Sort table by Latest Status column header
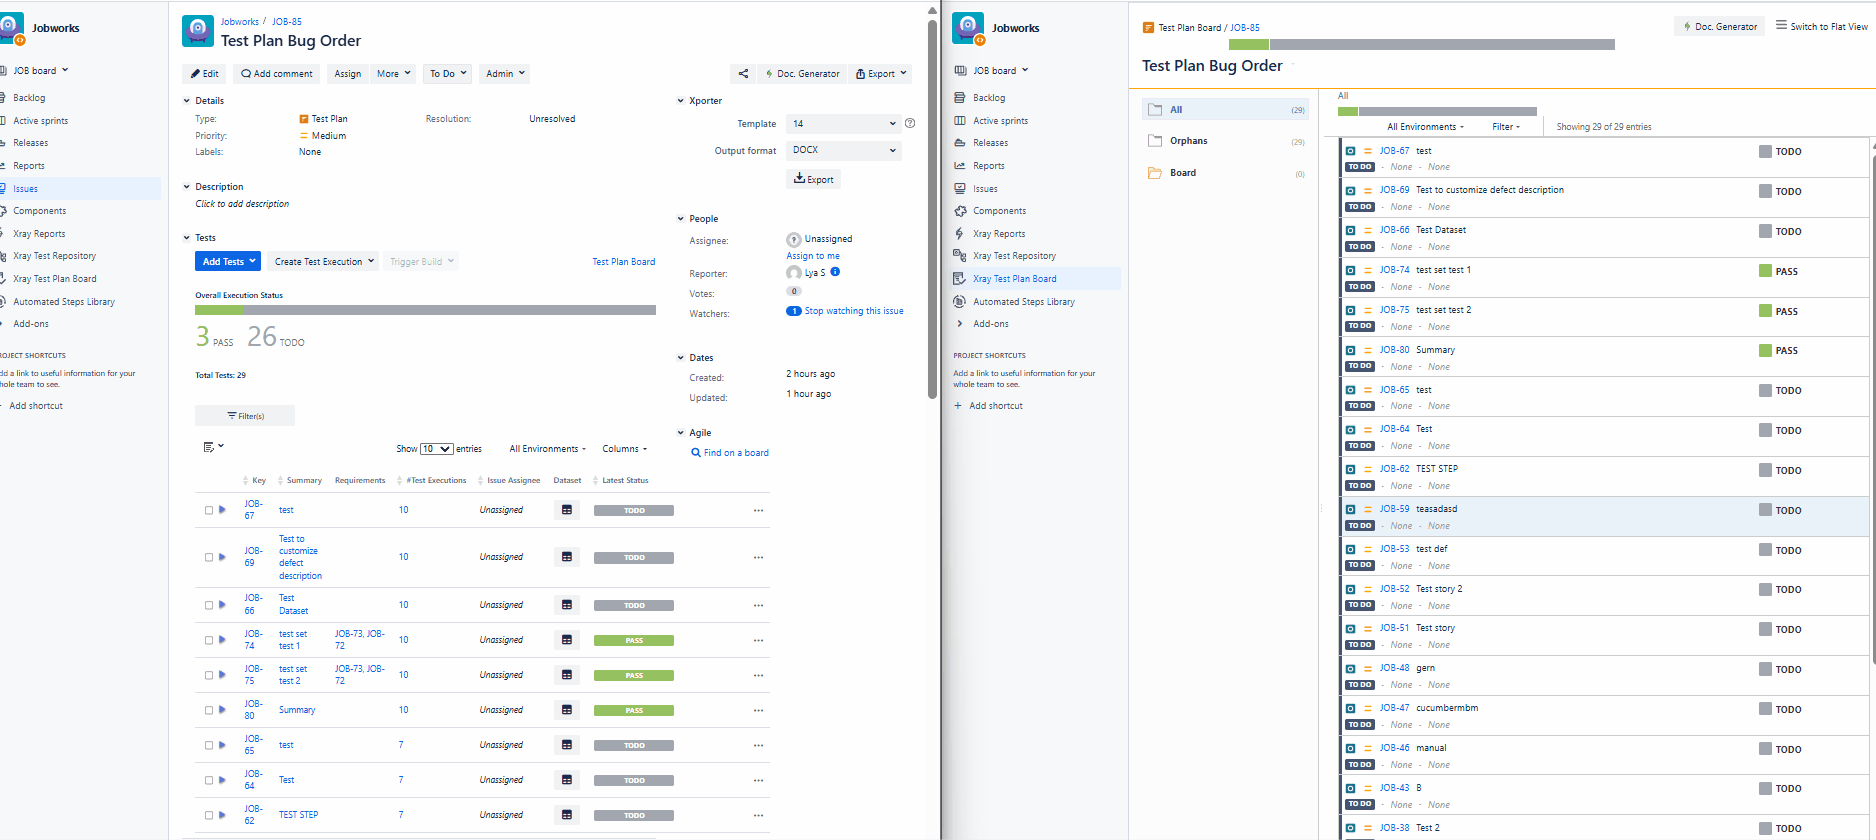This screenshot has height=840, width=1876. click(624, 481)
